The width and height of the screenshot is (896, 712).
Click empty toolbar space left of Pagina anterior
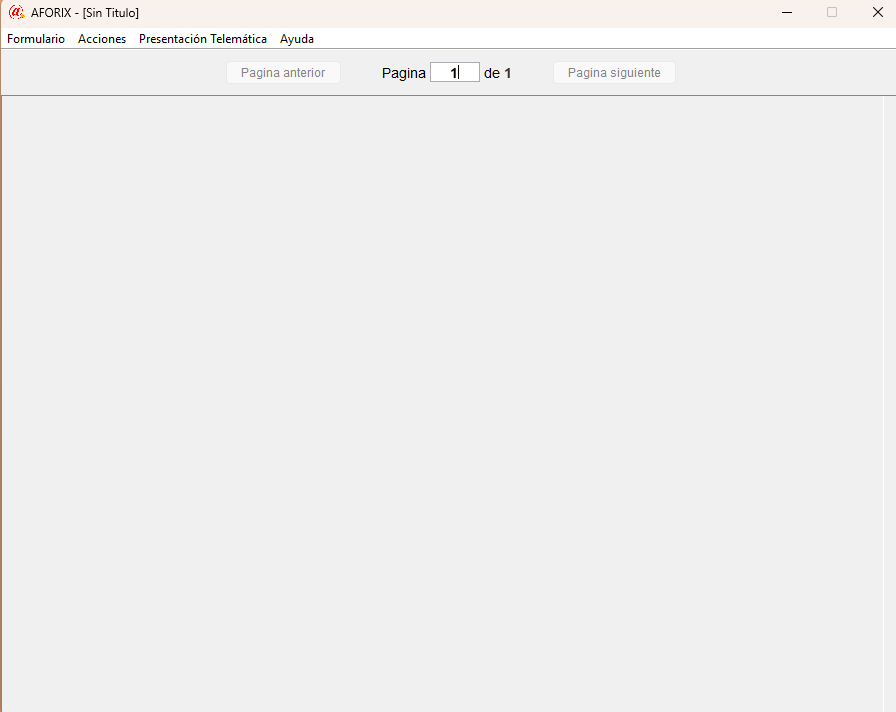[x=110, y=73]
